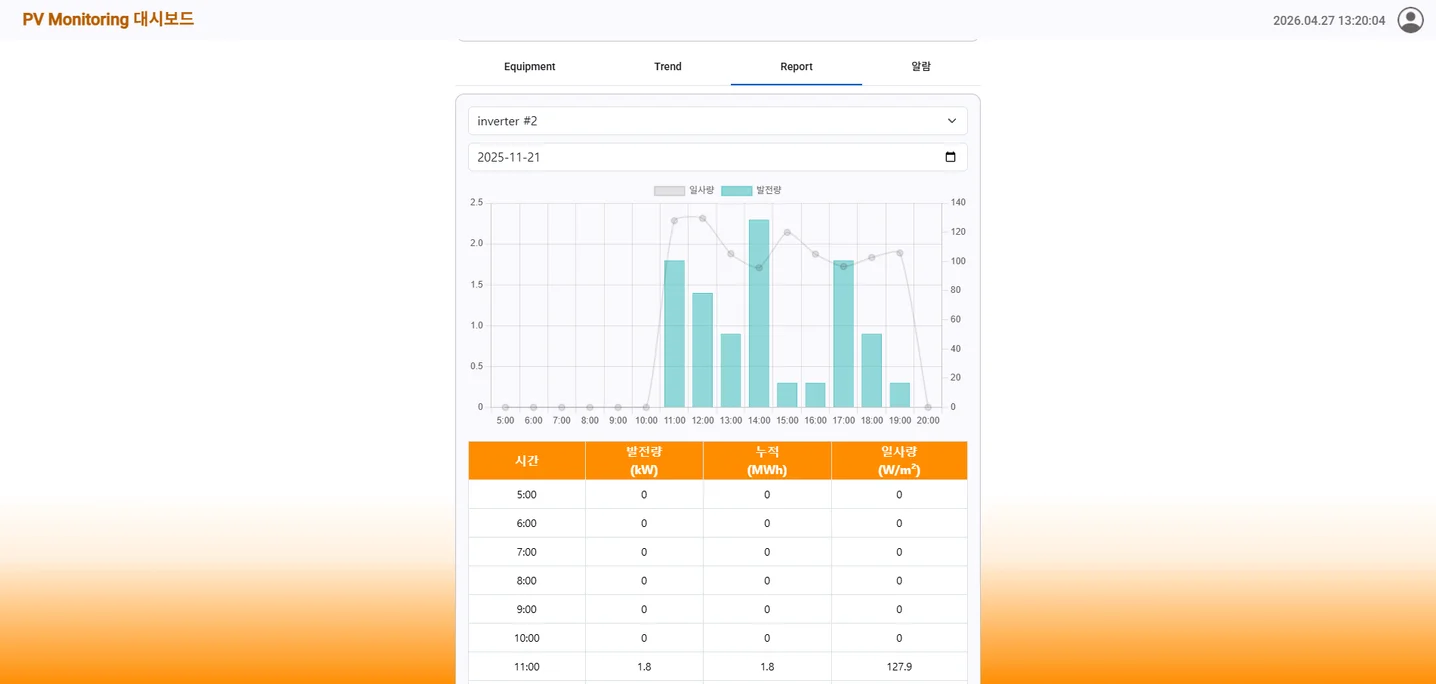The image size is (1436, 684).
Task: Click the irradiance line point at 20:00
Action: pos(928,407)
